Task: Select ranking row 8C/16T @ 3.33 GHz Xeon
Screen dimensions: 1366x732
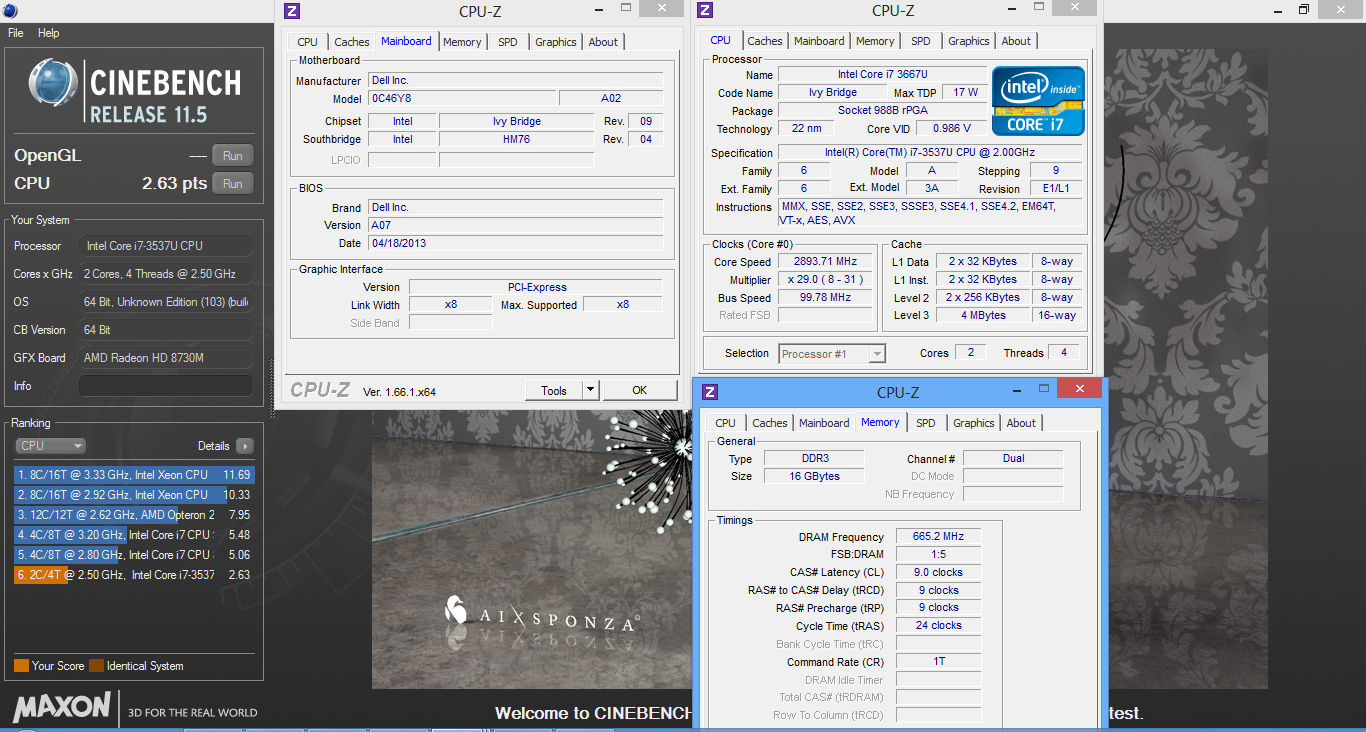Action: pos(134,475)
